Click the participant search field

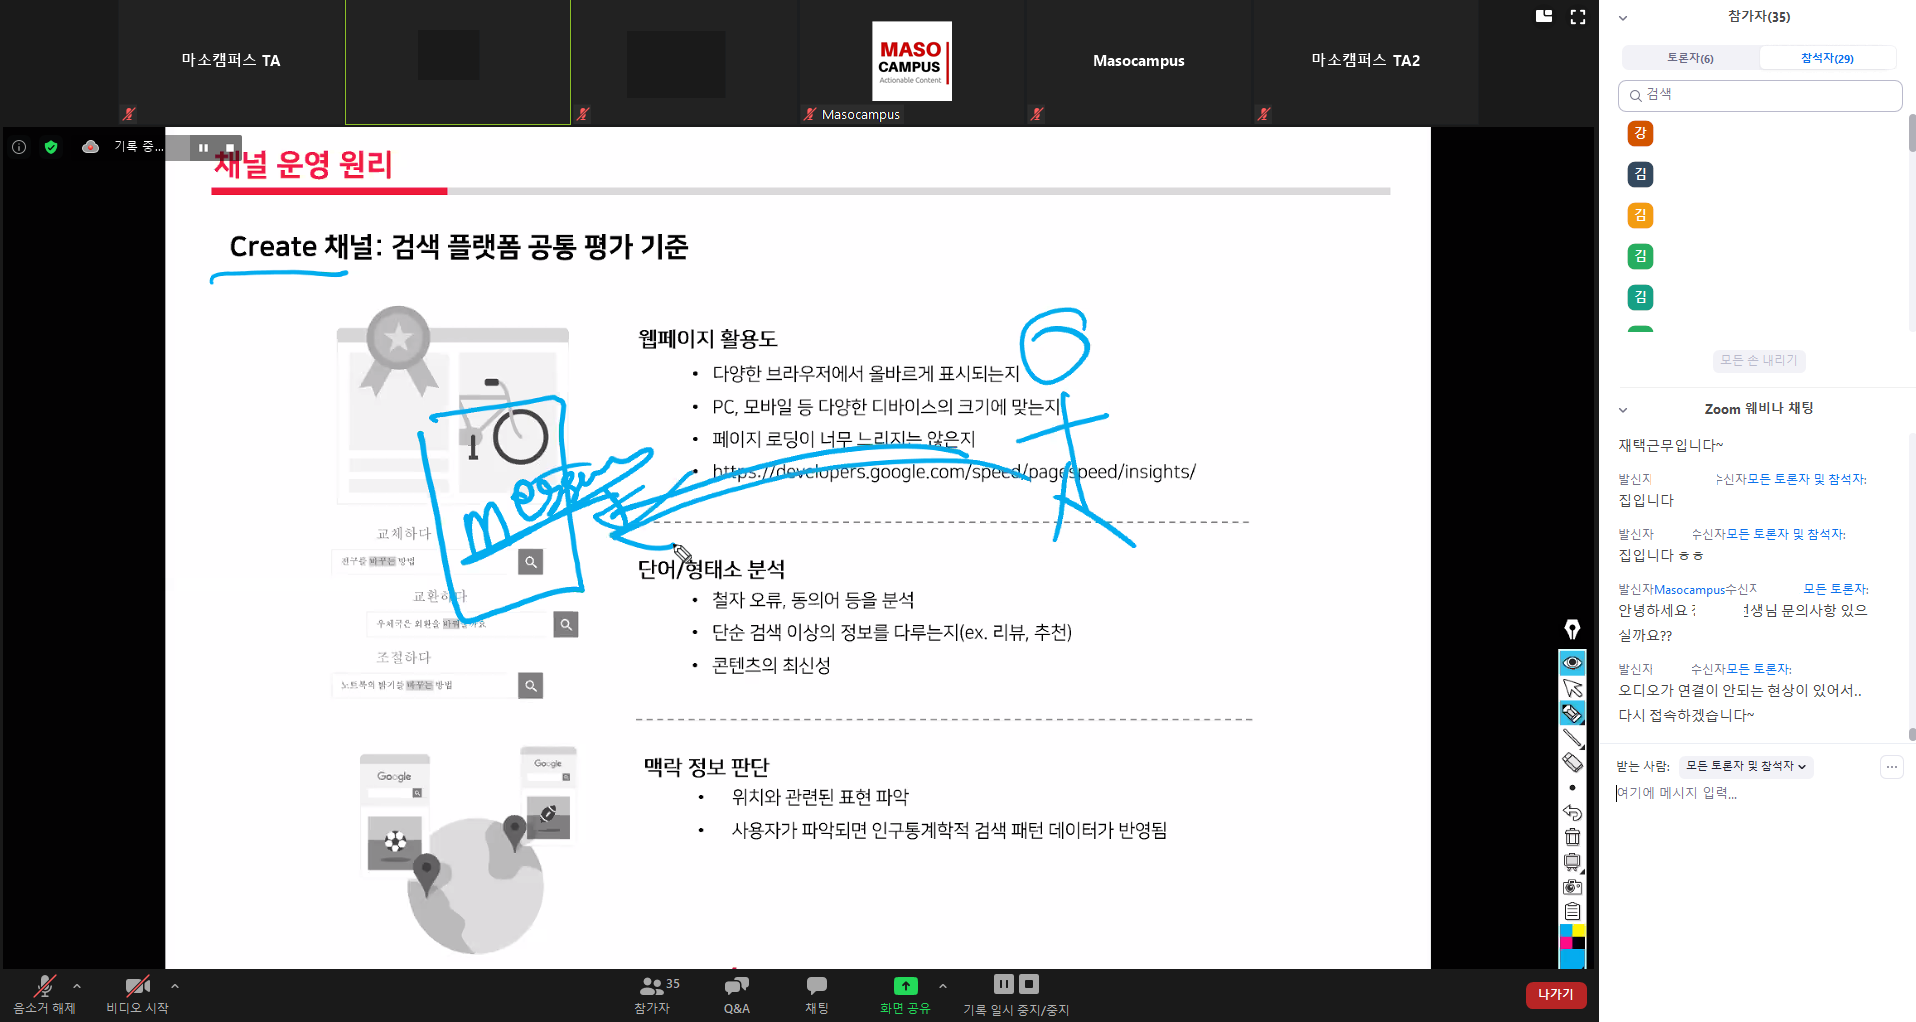[x=1760, y=95]
